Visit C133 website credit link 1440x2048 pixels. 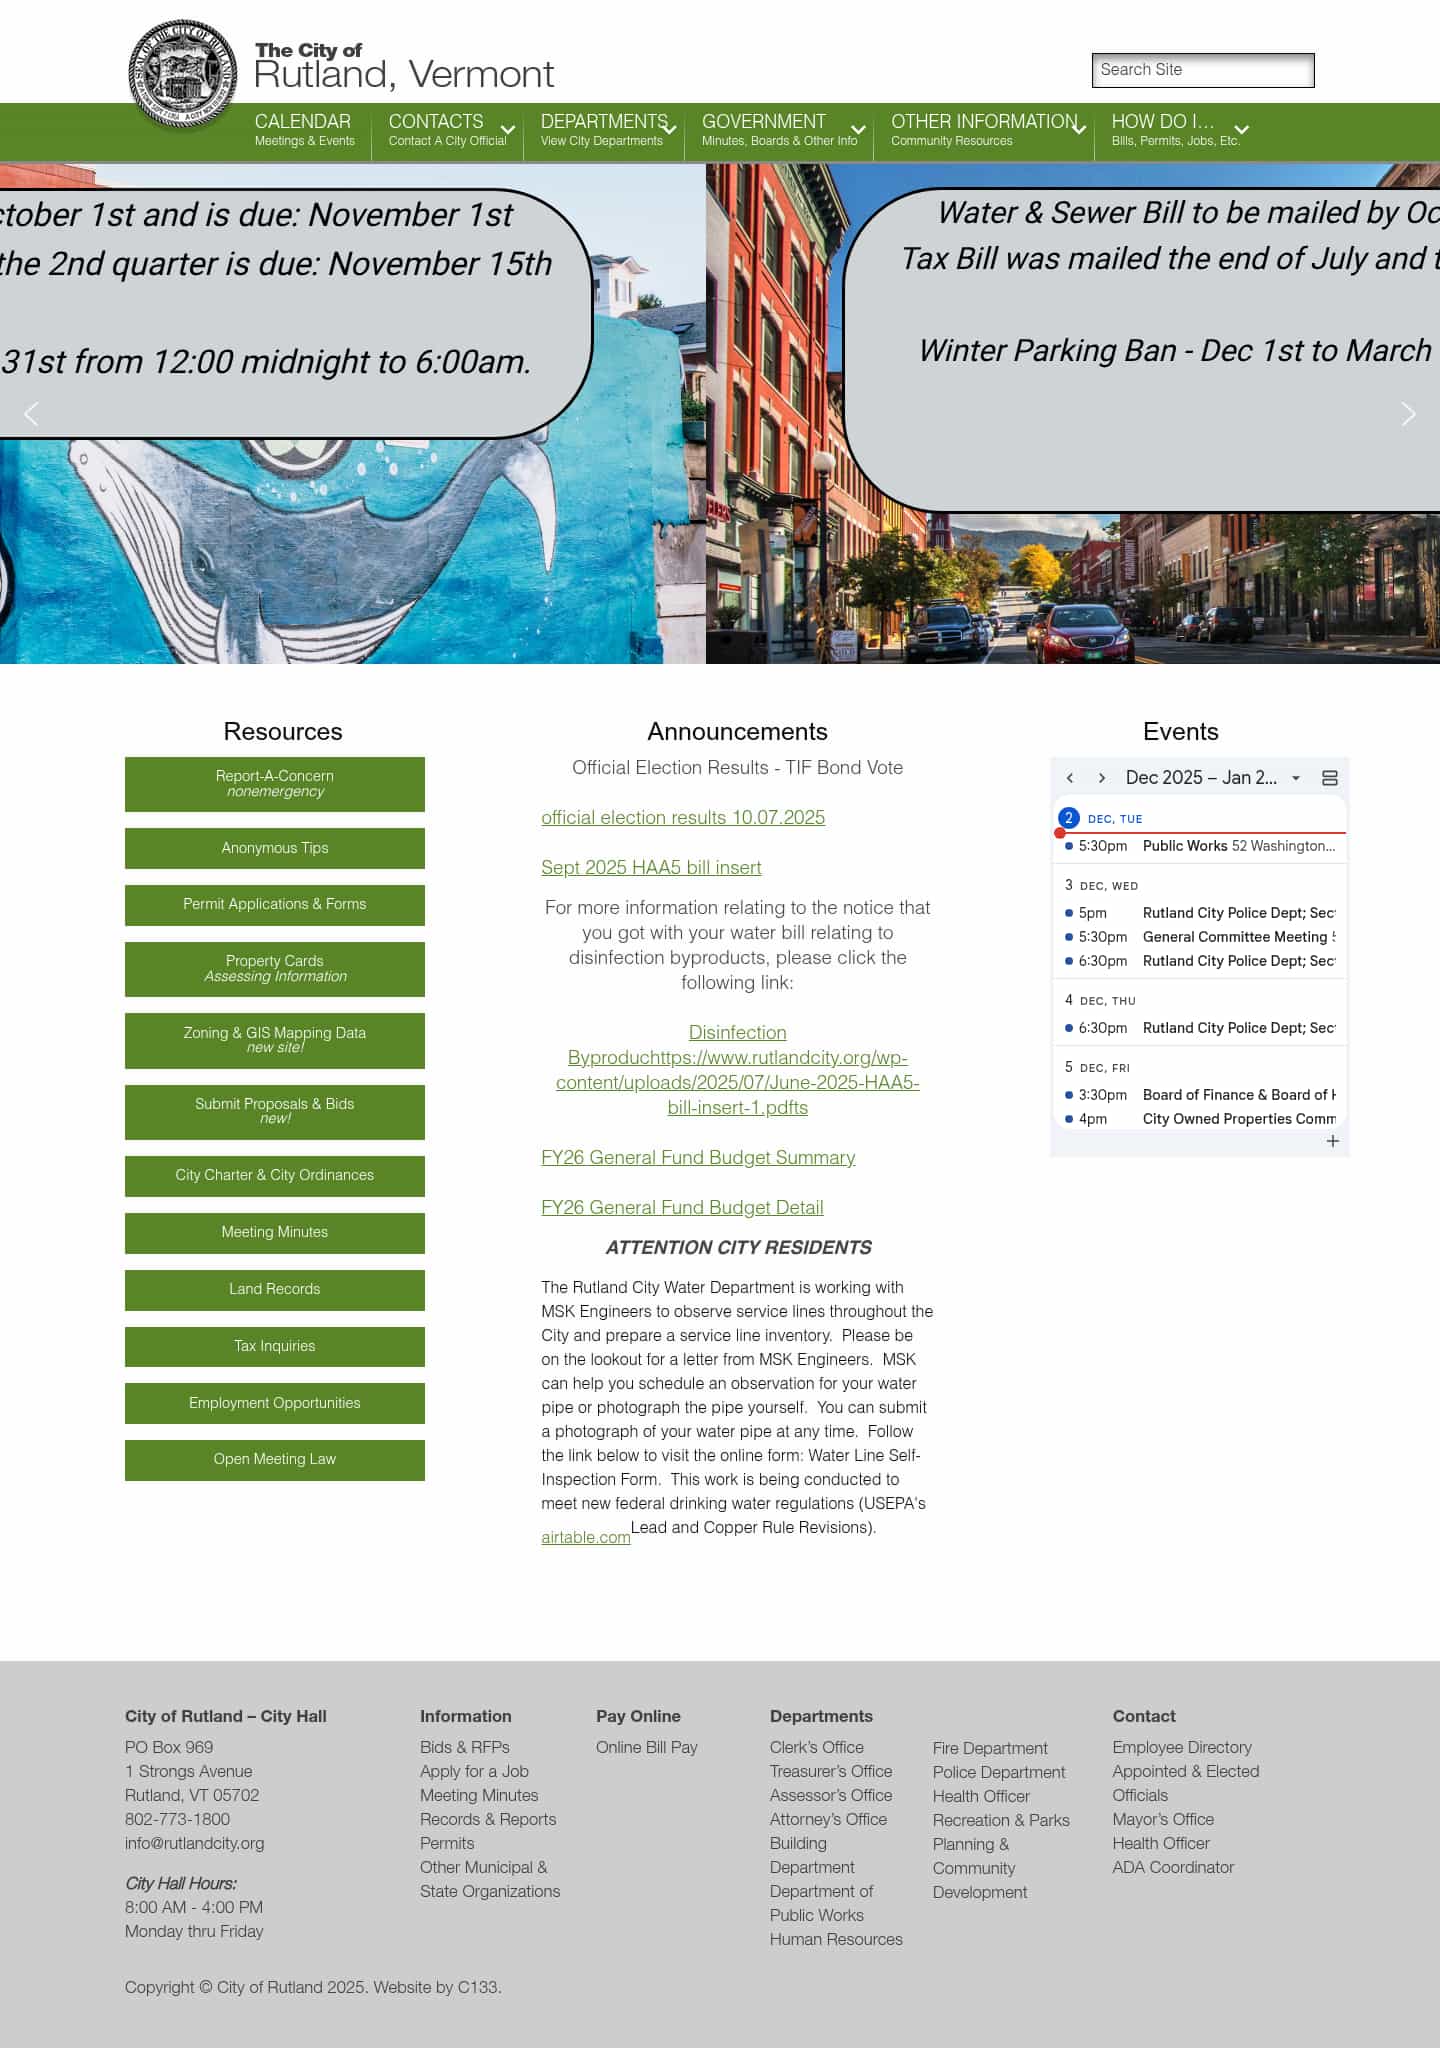[477, 1987]
